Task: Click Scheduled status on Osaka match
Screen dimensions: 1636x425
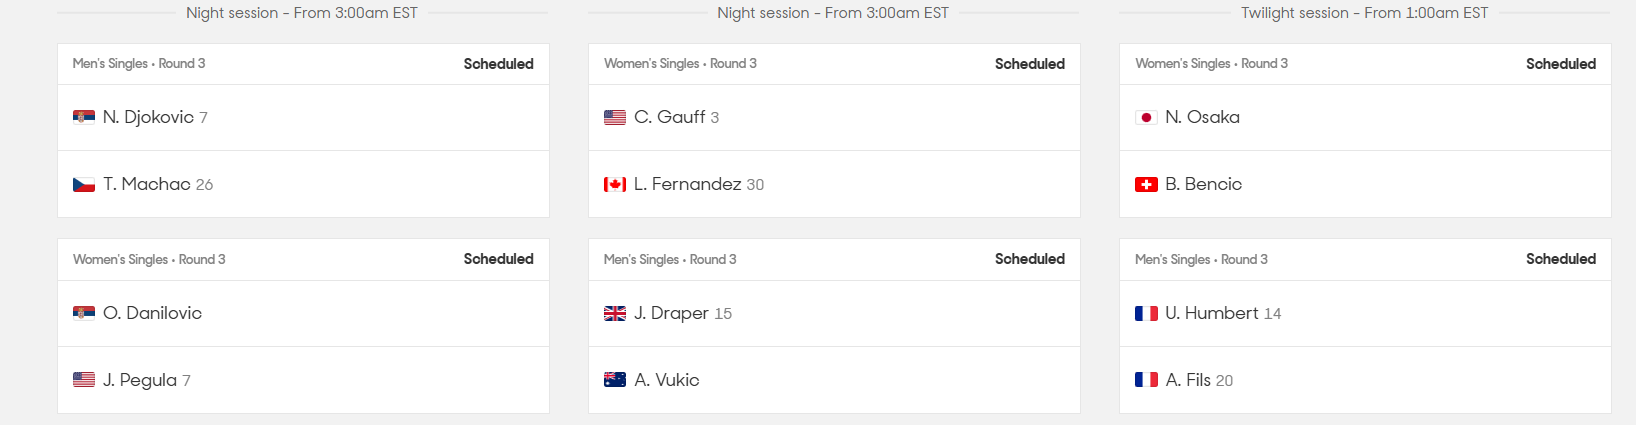Action: click(1561, 64)
